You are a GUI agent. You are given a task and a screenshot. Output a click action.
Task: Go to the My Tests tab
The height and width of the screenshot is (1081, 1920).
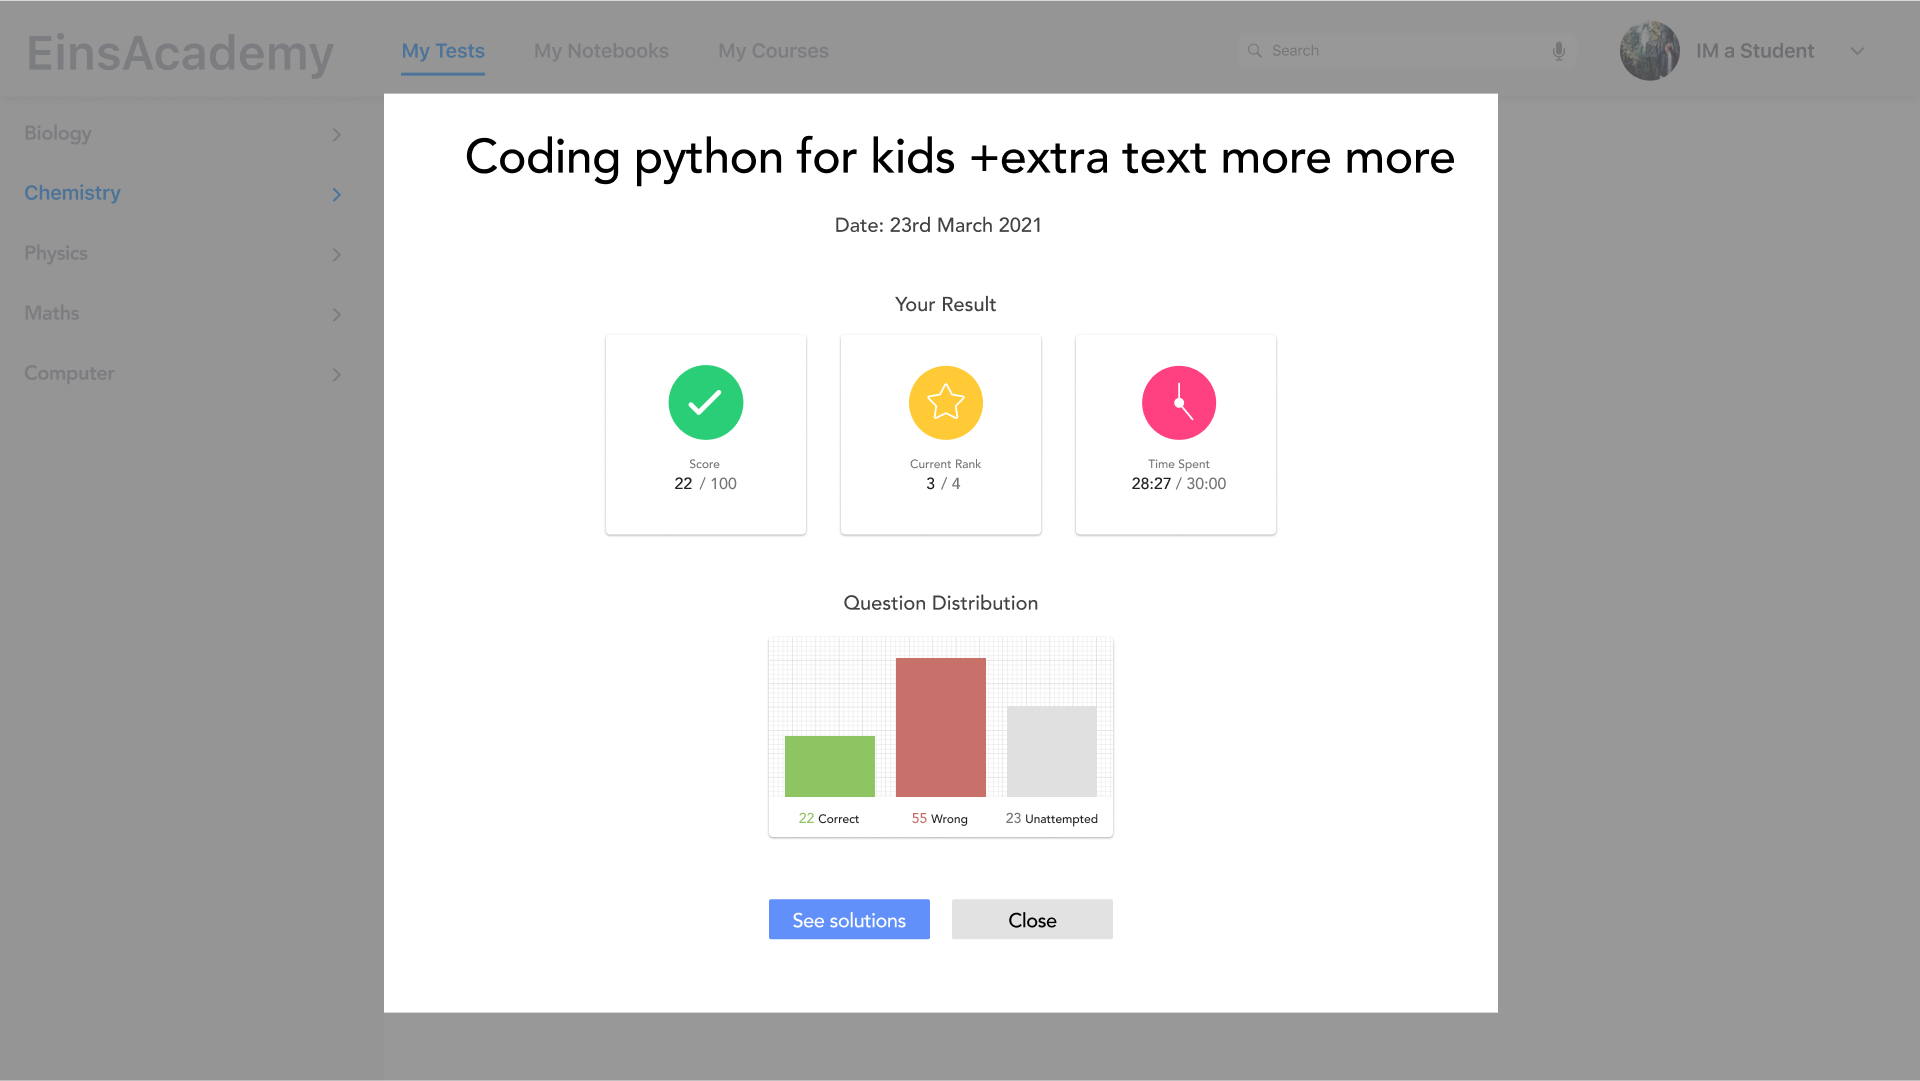click(443, 51)
